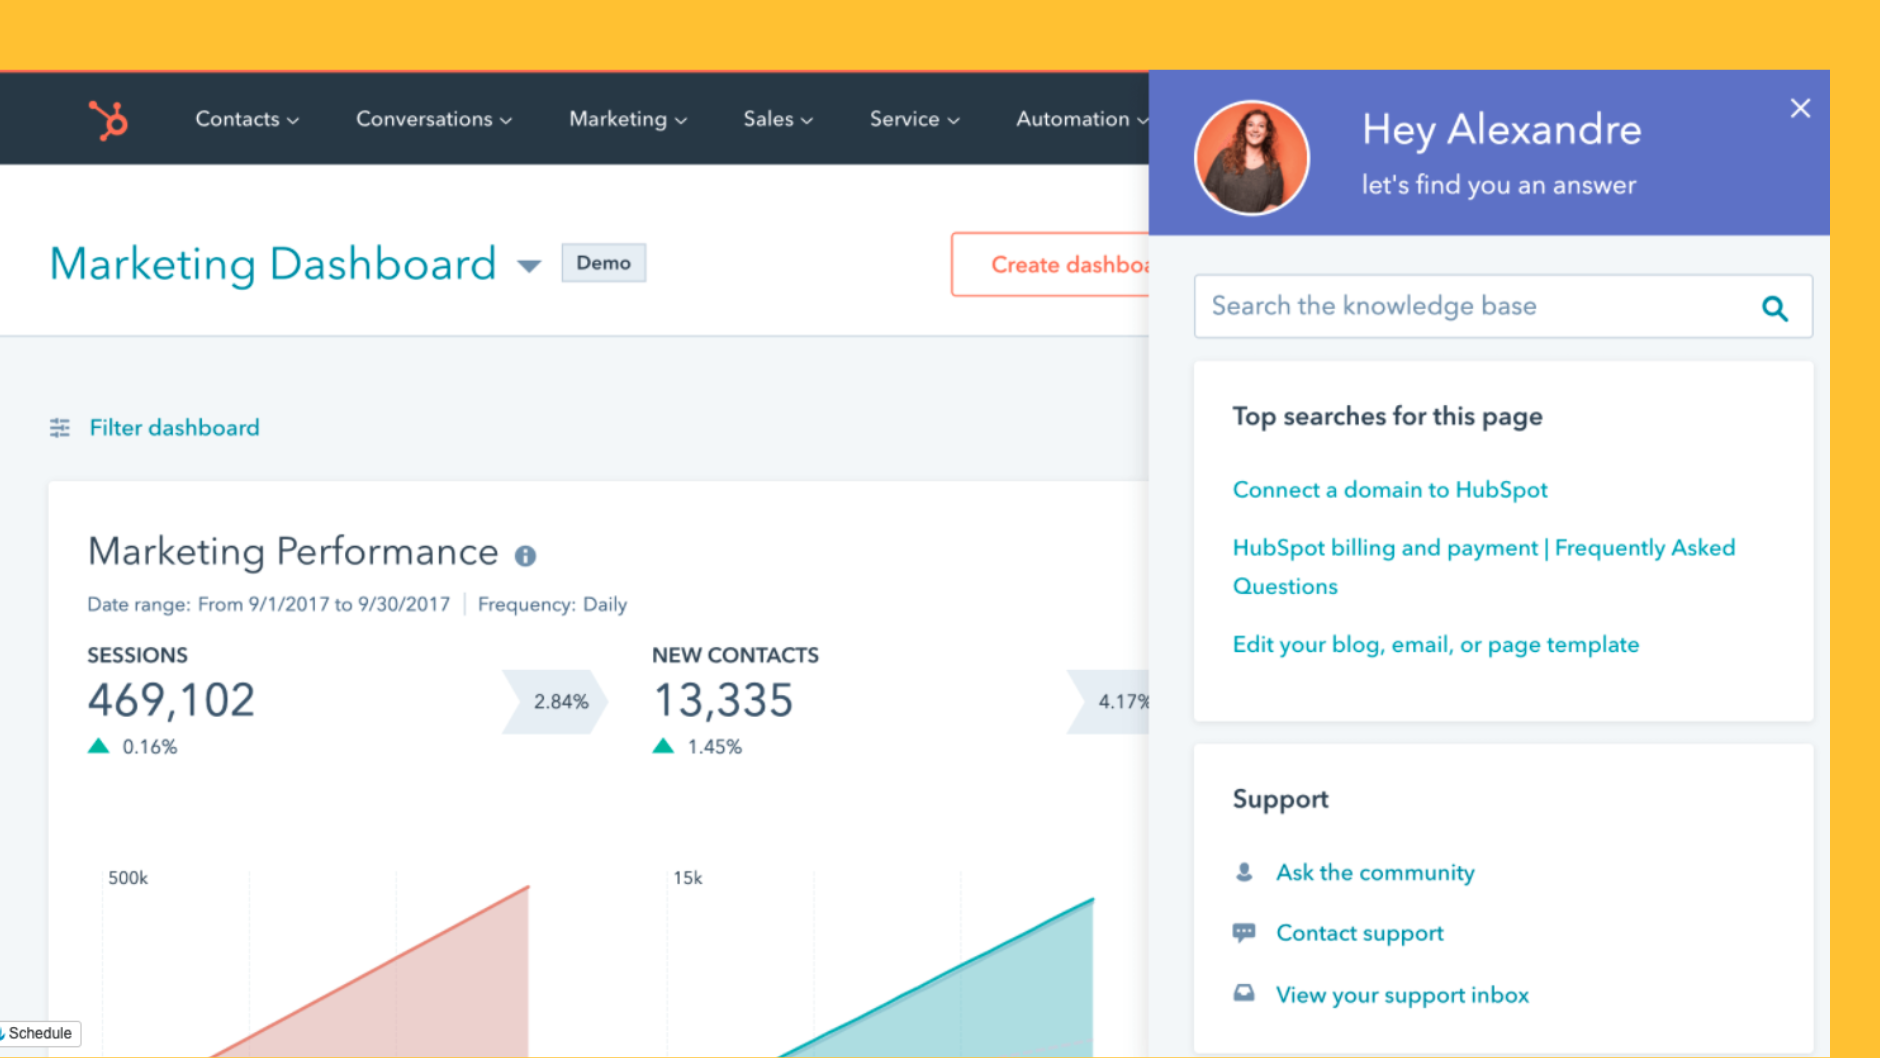This screenshot has width=1880, height=1058.
Task: Click the New Contacts 1.45% change value
Action: pos(714,747)
